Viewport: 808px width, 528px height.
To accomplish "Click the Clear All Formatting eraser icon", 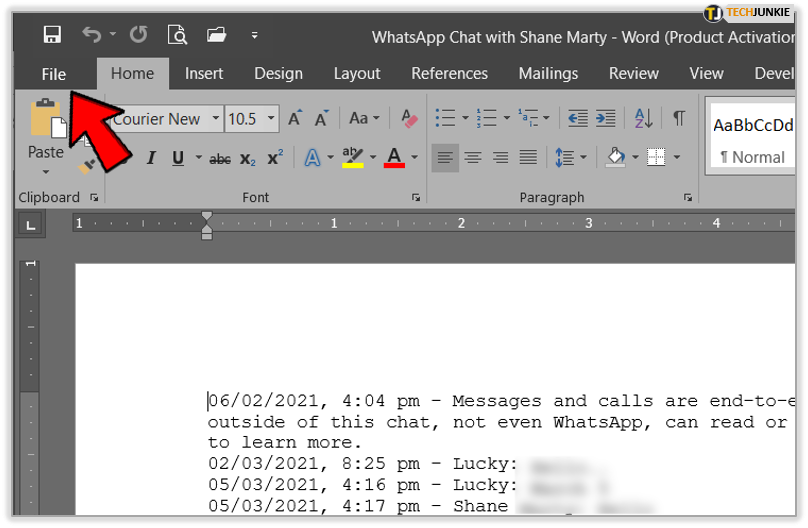I will pyautogui.click(x=409, y=119).
